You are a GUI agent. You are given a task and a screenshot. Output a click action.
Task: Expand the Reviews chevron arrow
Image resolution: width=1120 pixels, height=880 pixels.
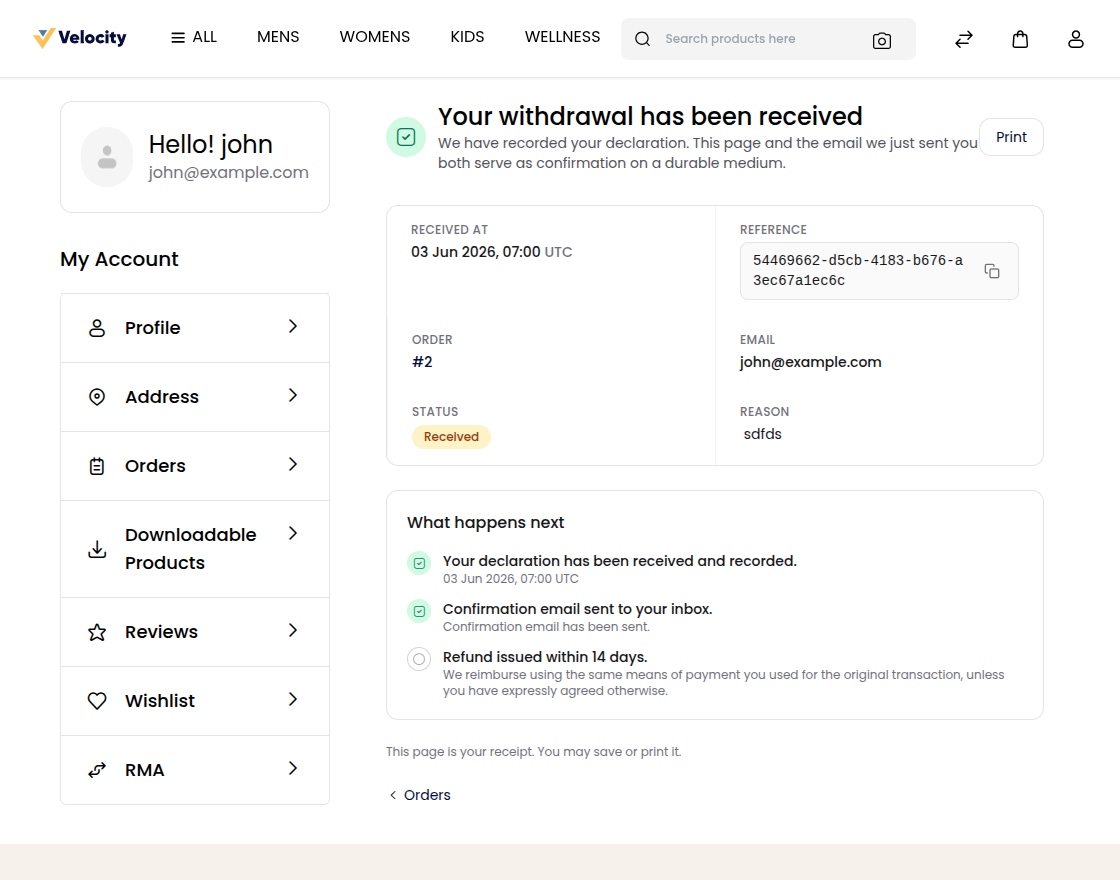[292, 630]
